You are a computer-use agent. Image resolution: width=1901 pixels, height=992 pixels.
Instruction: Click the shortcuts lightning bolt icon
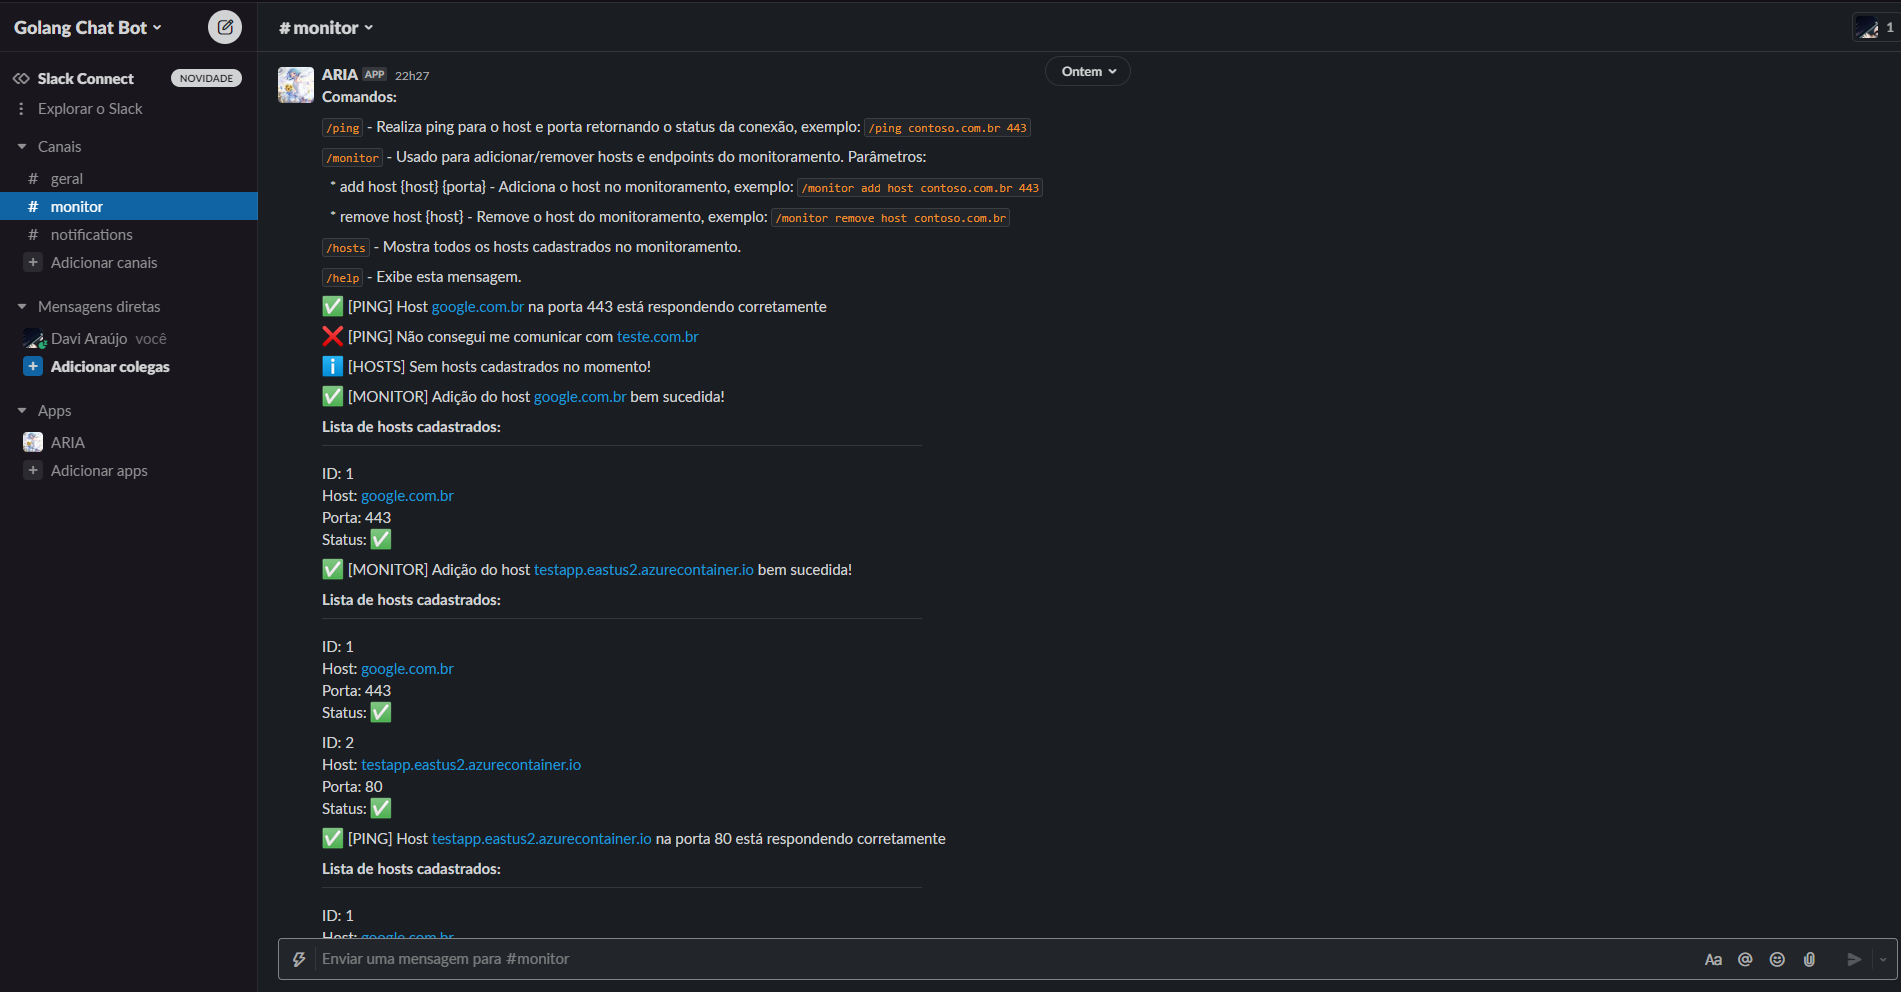coord(299,958)
